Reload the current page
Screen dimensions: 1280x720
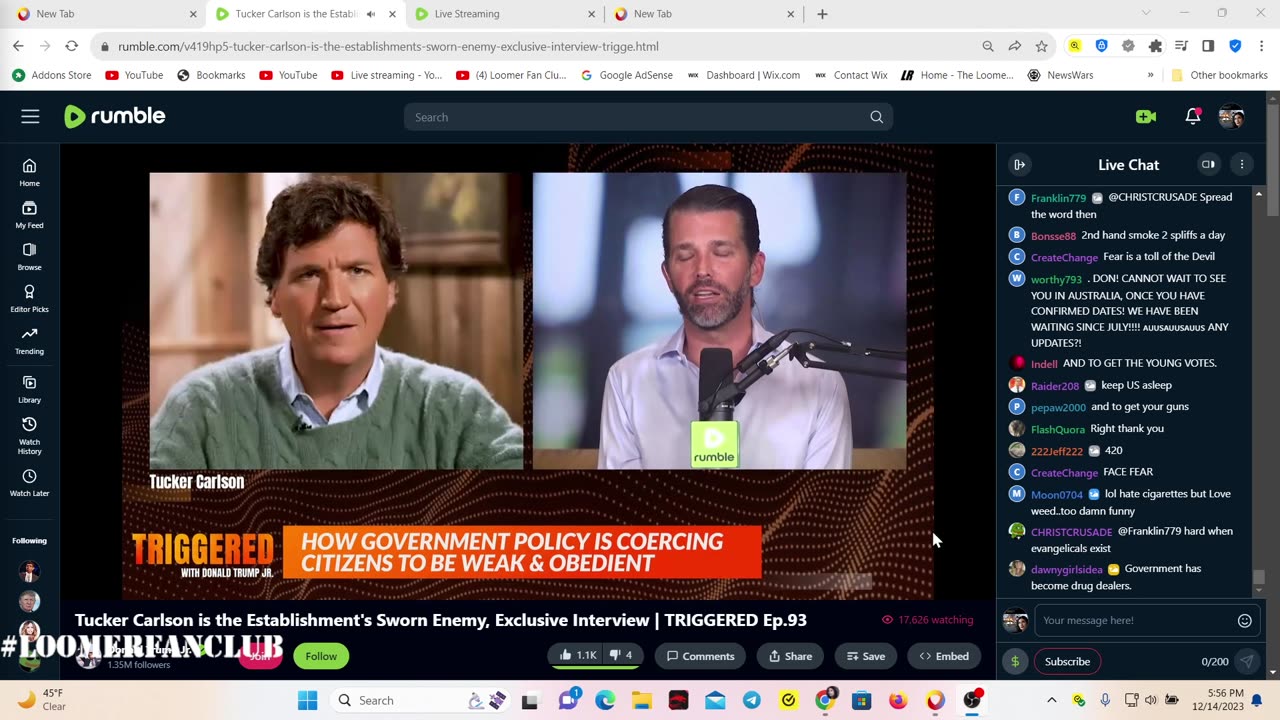pyautogui.click(x=71, y=46)
